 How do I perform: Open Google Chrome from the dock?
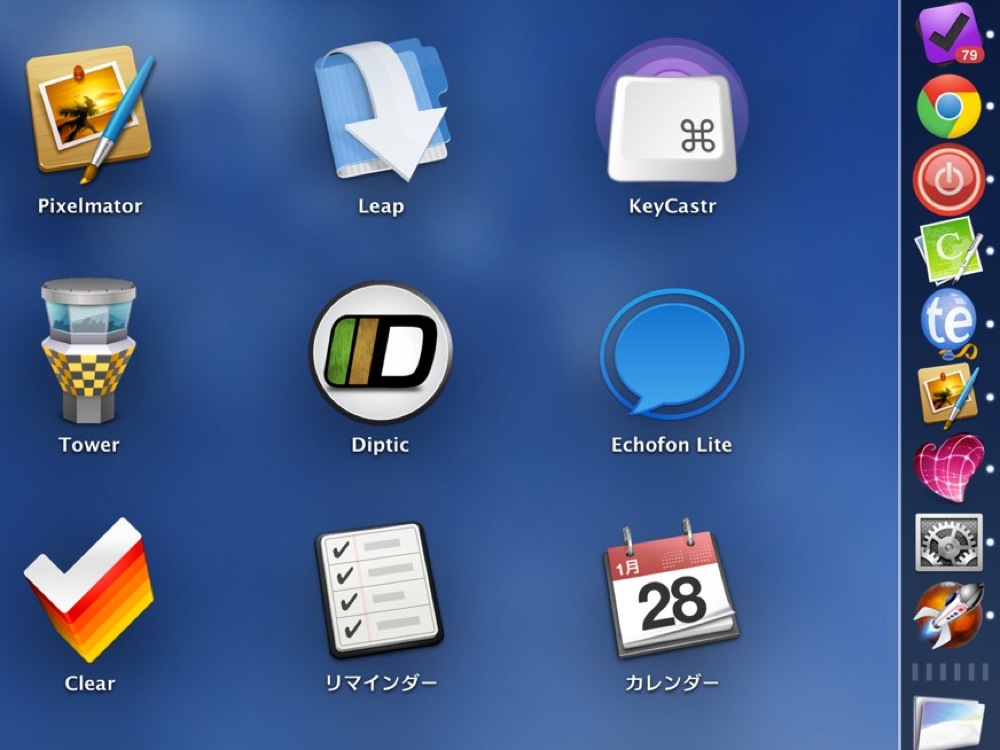948,106
